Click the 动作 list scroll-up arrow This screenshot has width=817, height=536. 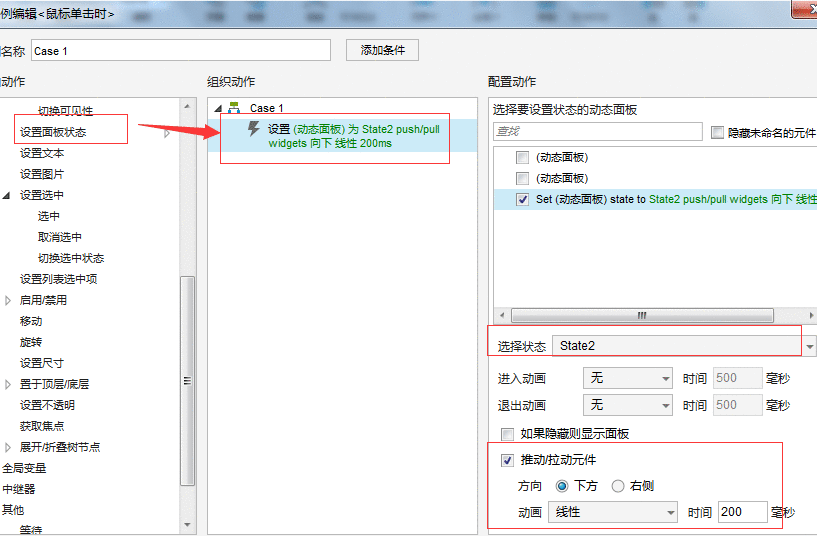click(x=188, y=106)
